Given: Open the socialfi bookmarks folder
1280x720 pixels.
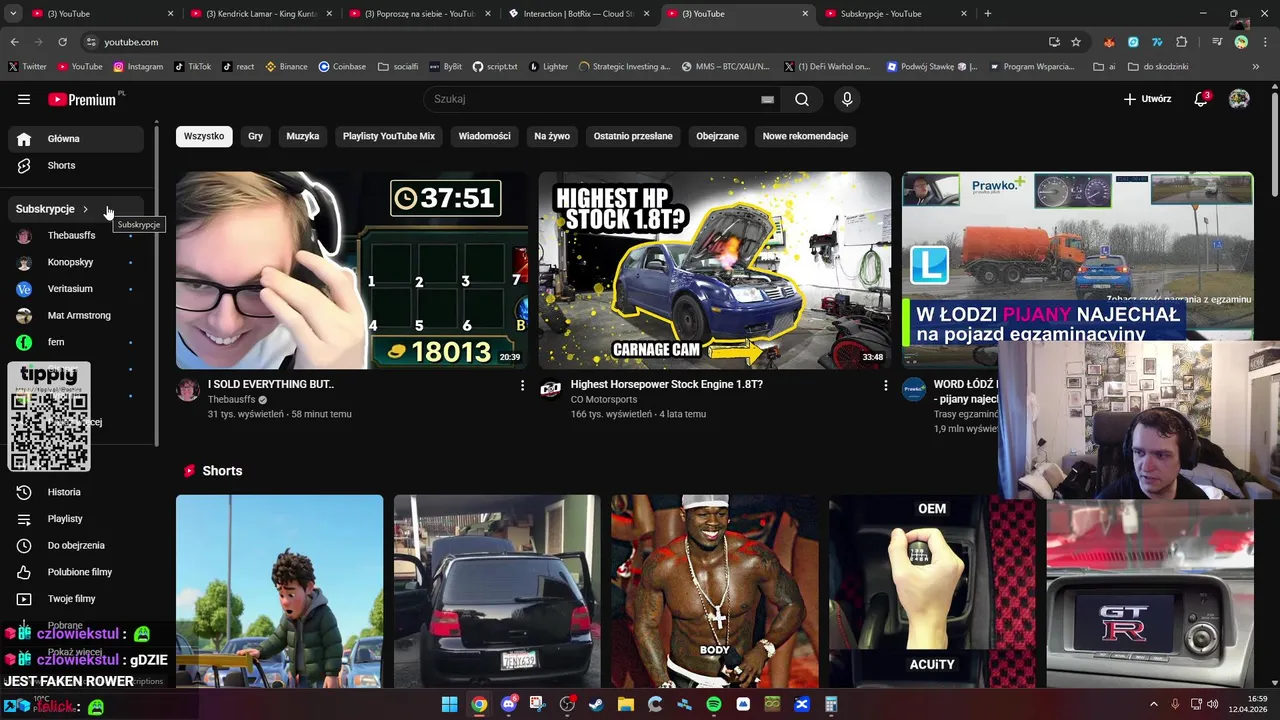Looking at the screenshot, I should click(398, 67).
